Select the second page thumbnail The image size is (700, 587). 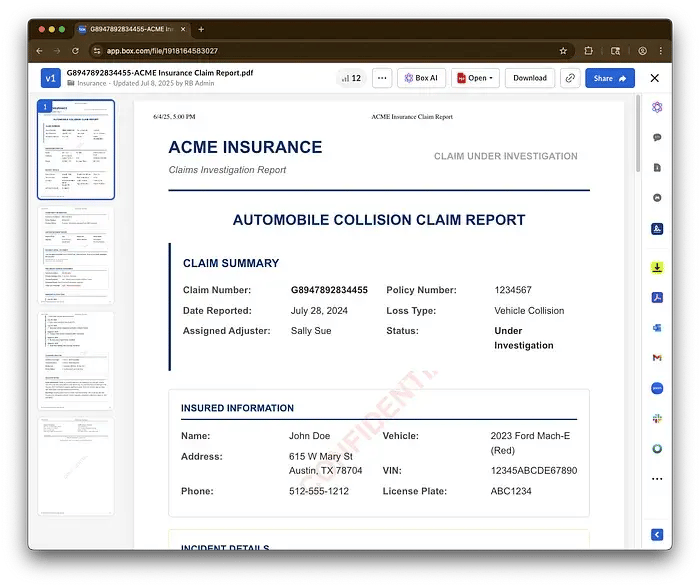[x=76, y=255]
